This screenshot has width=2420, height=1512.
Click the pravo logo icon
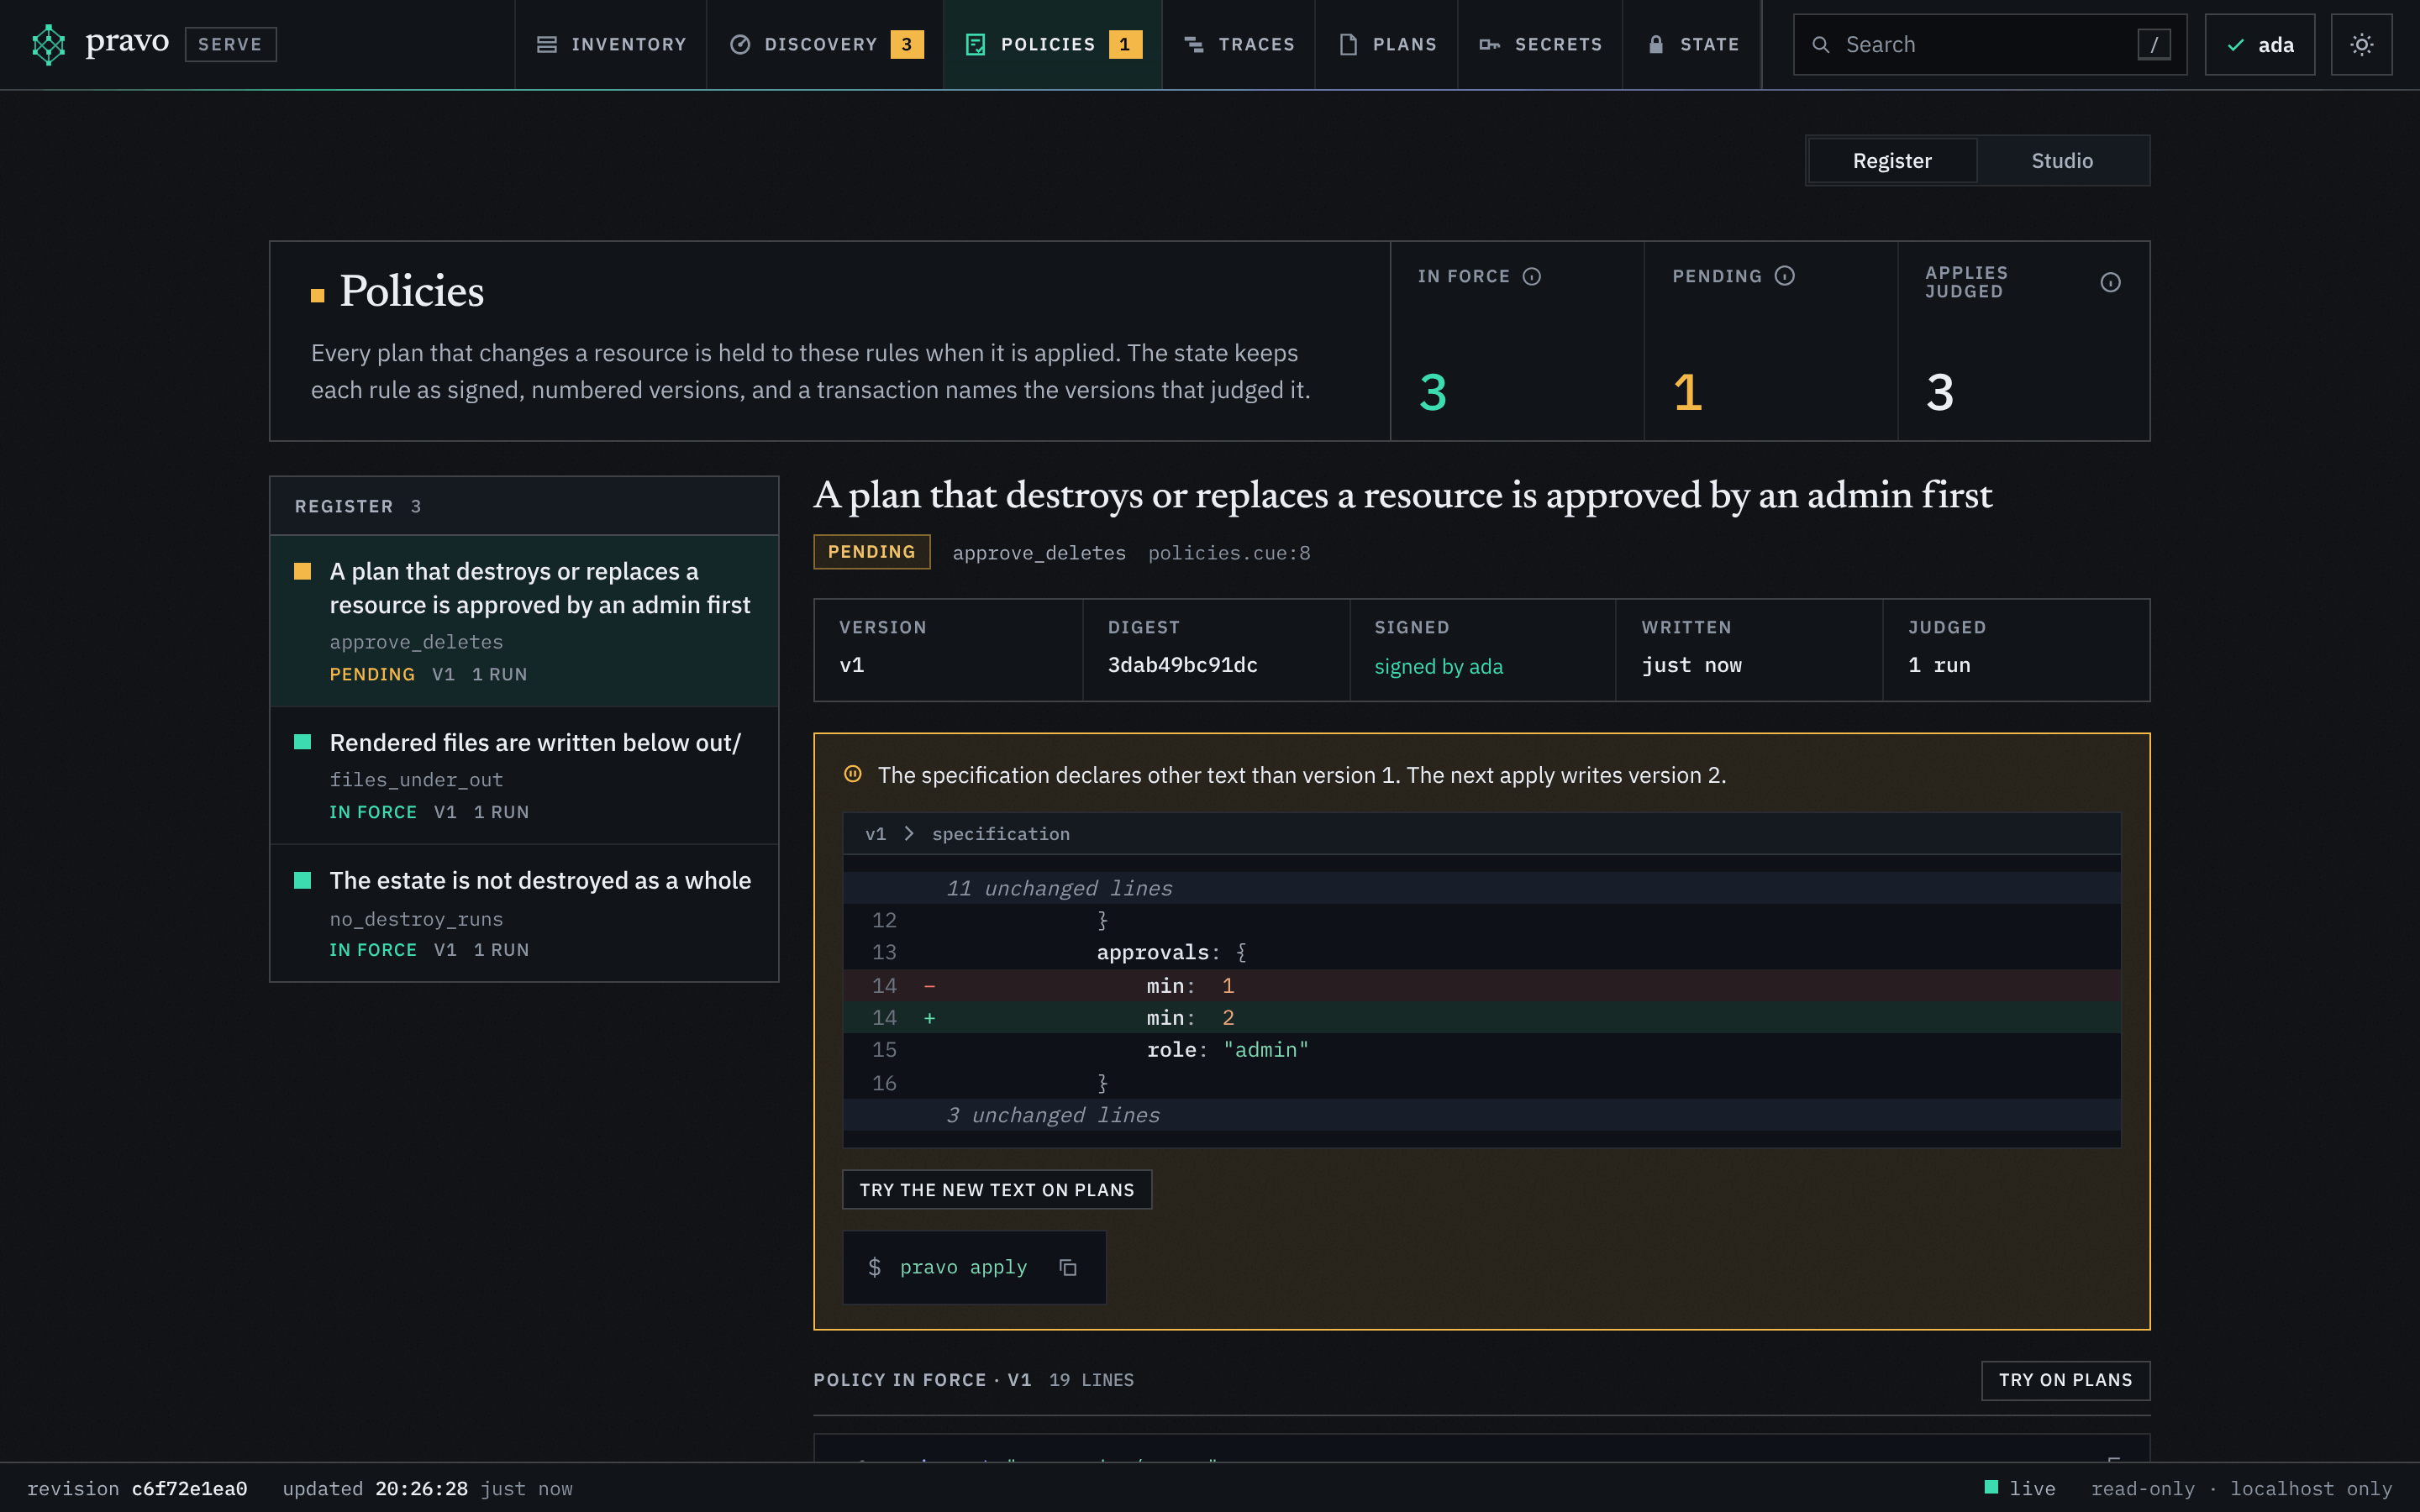click(x=48, y=44)
